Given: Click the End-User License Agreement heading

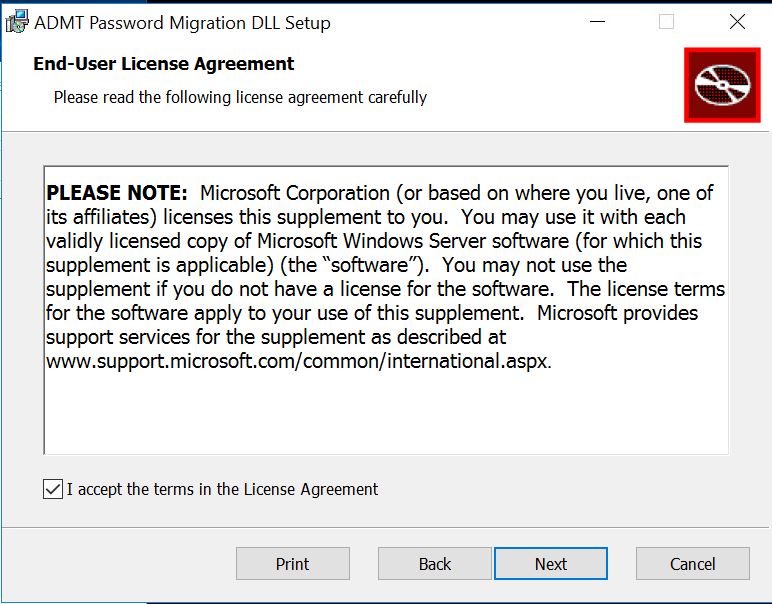Looking at the screenshot, I should pyautogui.click(x=163, y=64).
